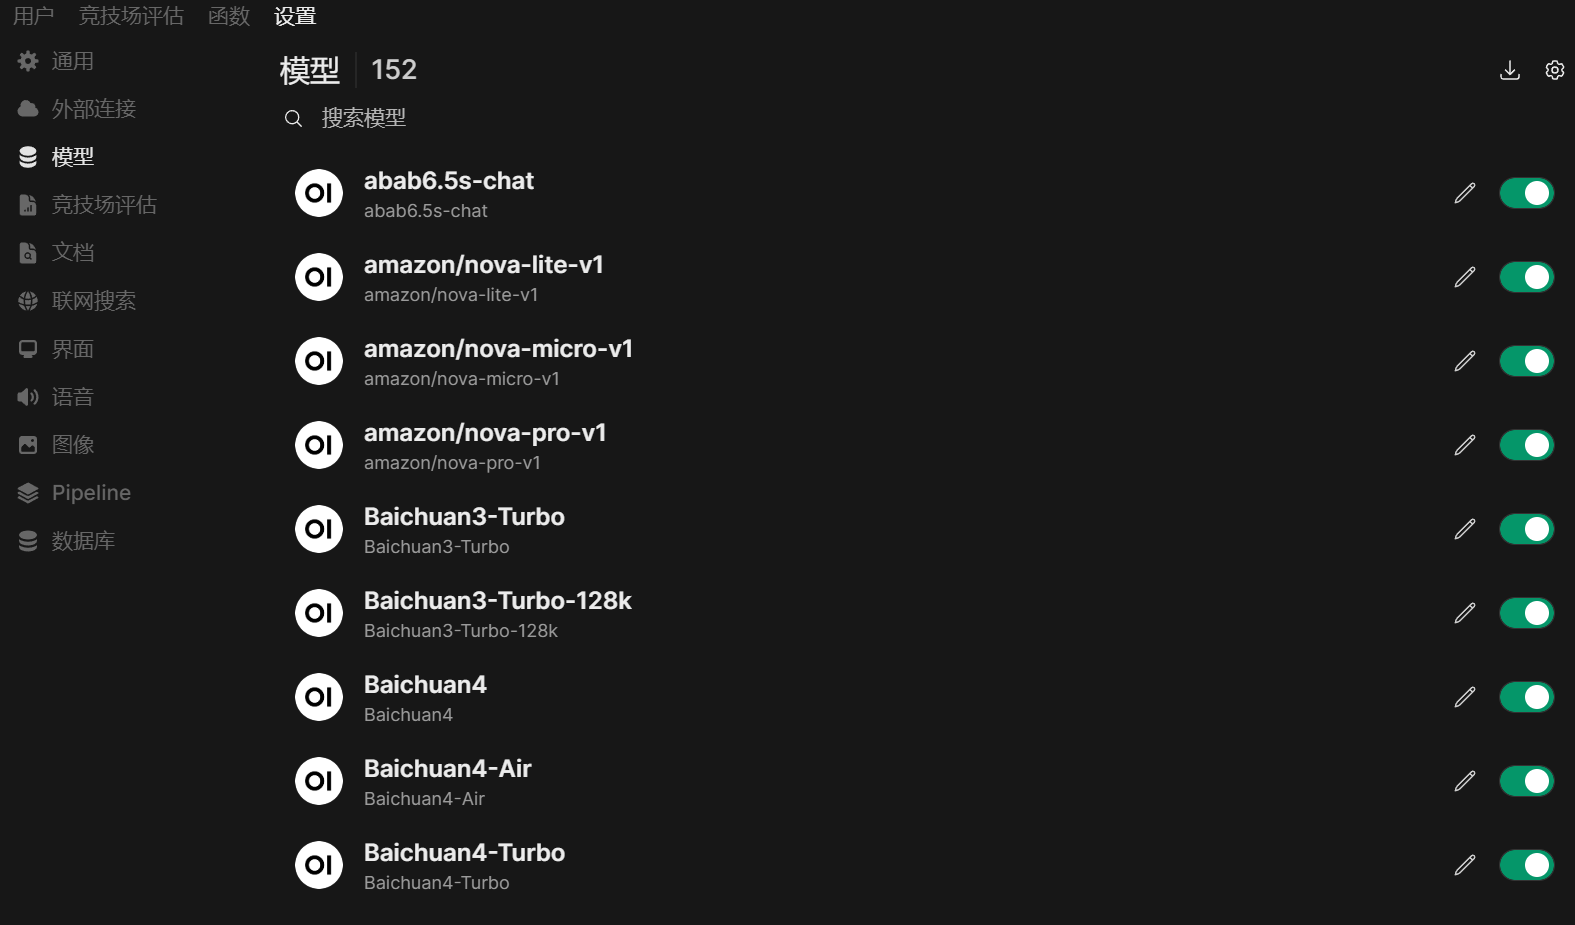Click the search magnifier icon
This screenshot has height=925, width=1575.
[293, 119]
